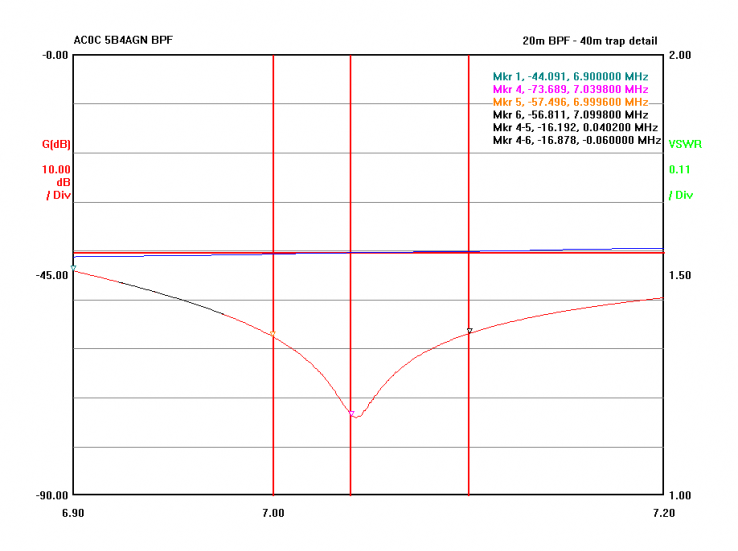Click the 20m BPF - 40m trap detail title
The image size is (738, 551).
(590, 41)
